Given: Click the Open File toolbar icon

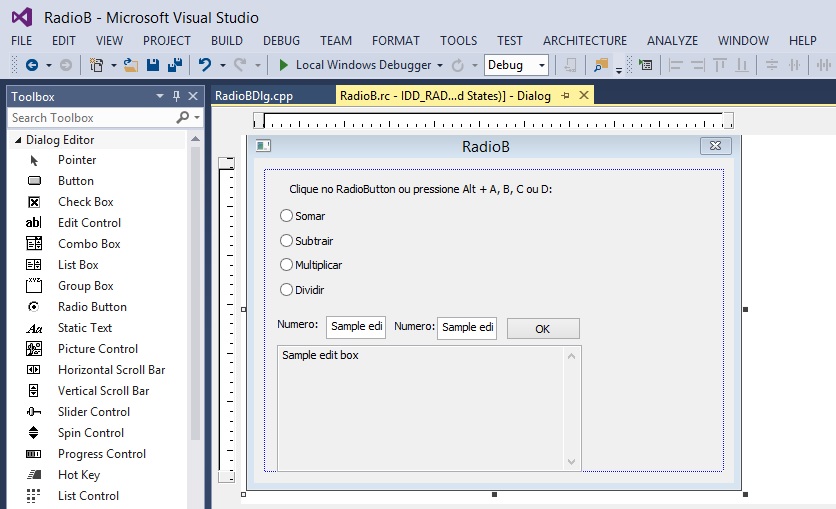Looking at the screenshot, I should (x=131, y=65).
